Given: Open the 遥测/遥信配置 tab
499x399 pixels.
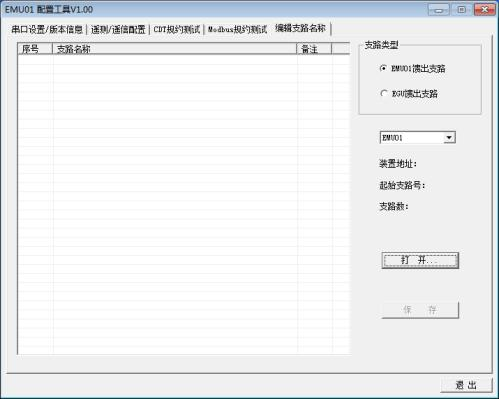Looking at the screenshot, I should tap(118, 30).
